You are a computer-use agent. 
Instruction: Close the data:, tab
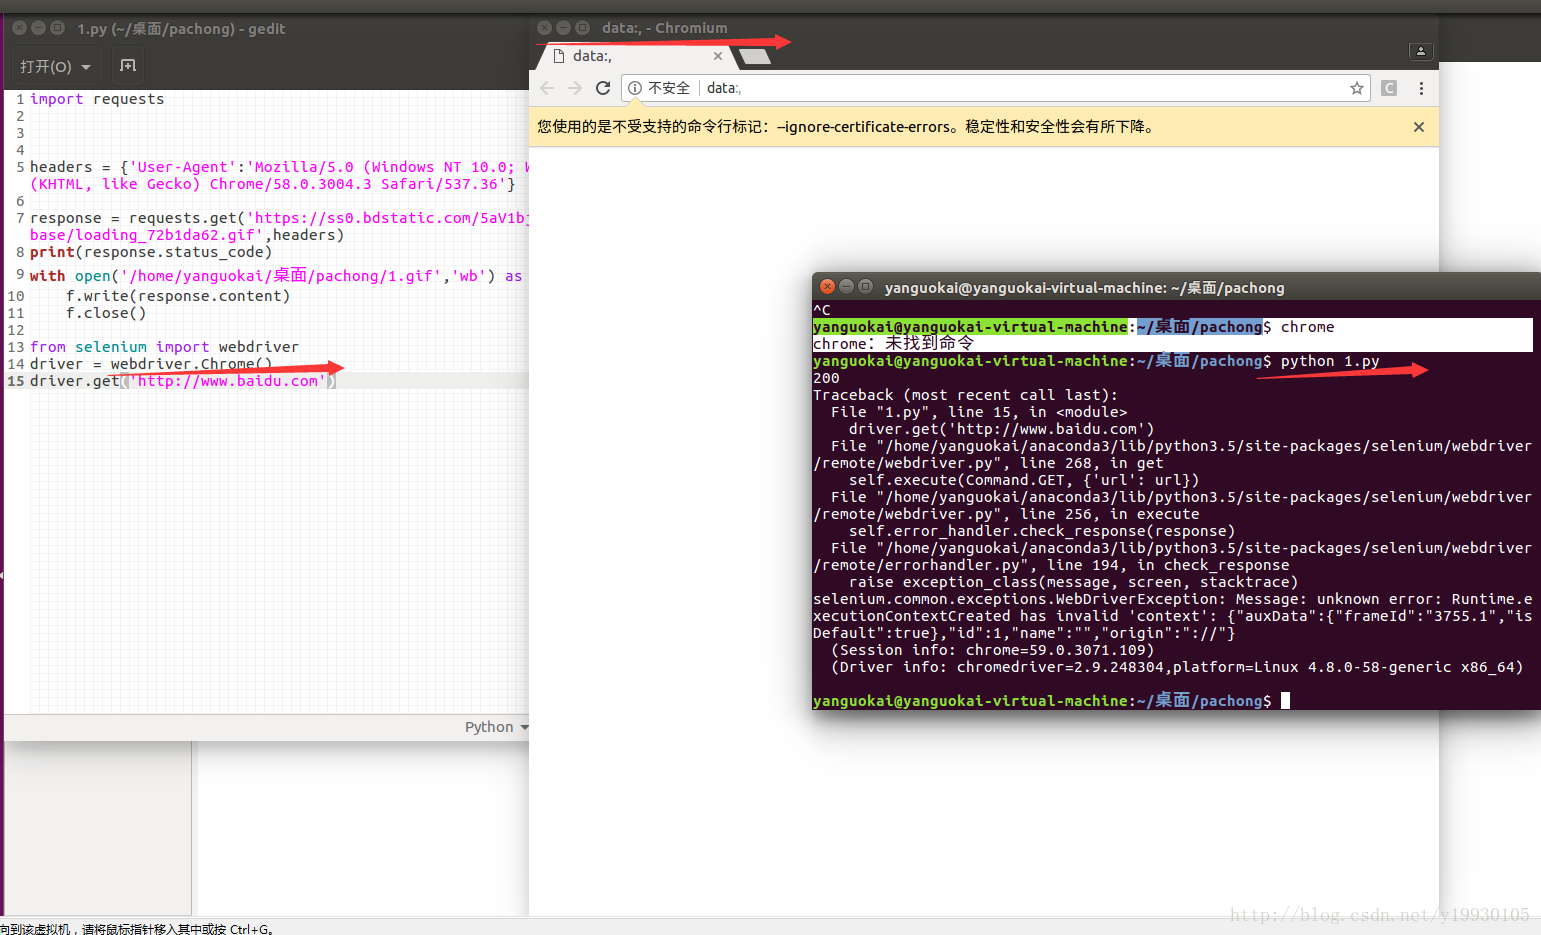[717, 56]
